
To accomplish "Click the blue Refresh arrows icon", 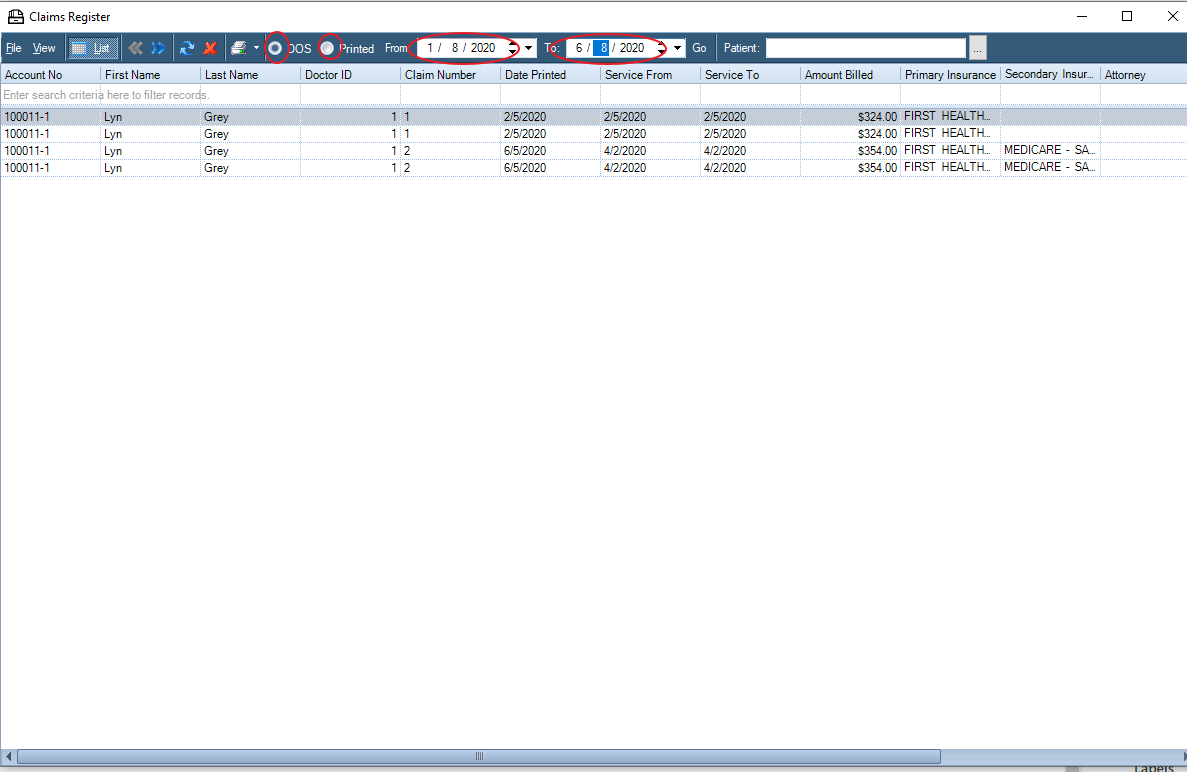I will 187,48.
